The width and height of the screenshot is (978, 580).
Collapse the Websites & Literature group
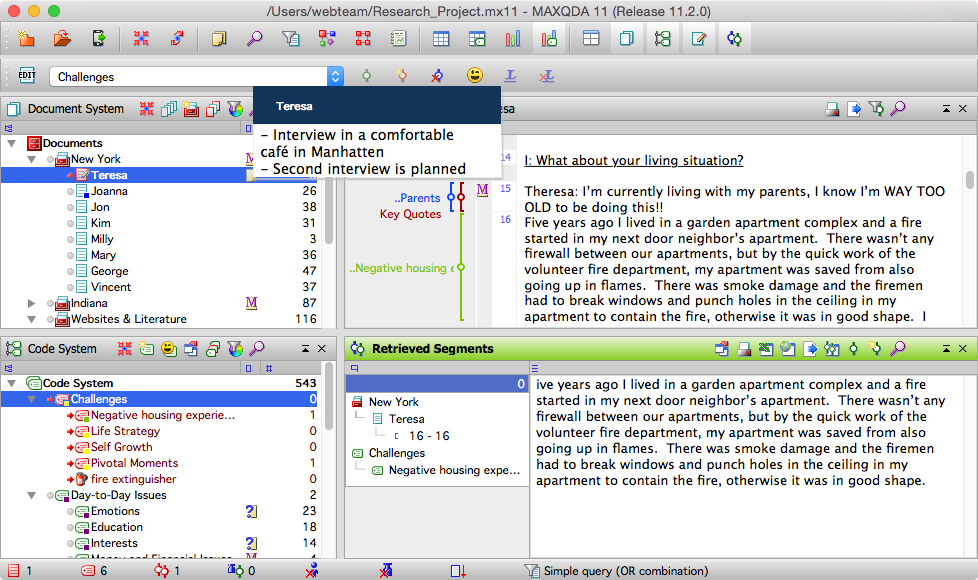pyautogui.click(x=31, y=319)
